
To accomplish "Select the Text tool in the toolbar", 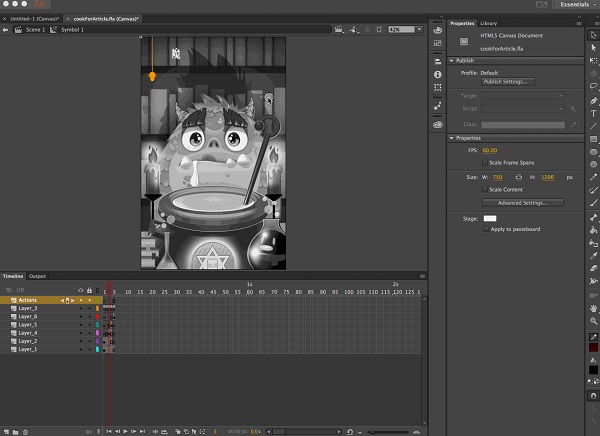I will [593, 113].
